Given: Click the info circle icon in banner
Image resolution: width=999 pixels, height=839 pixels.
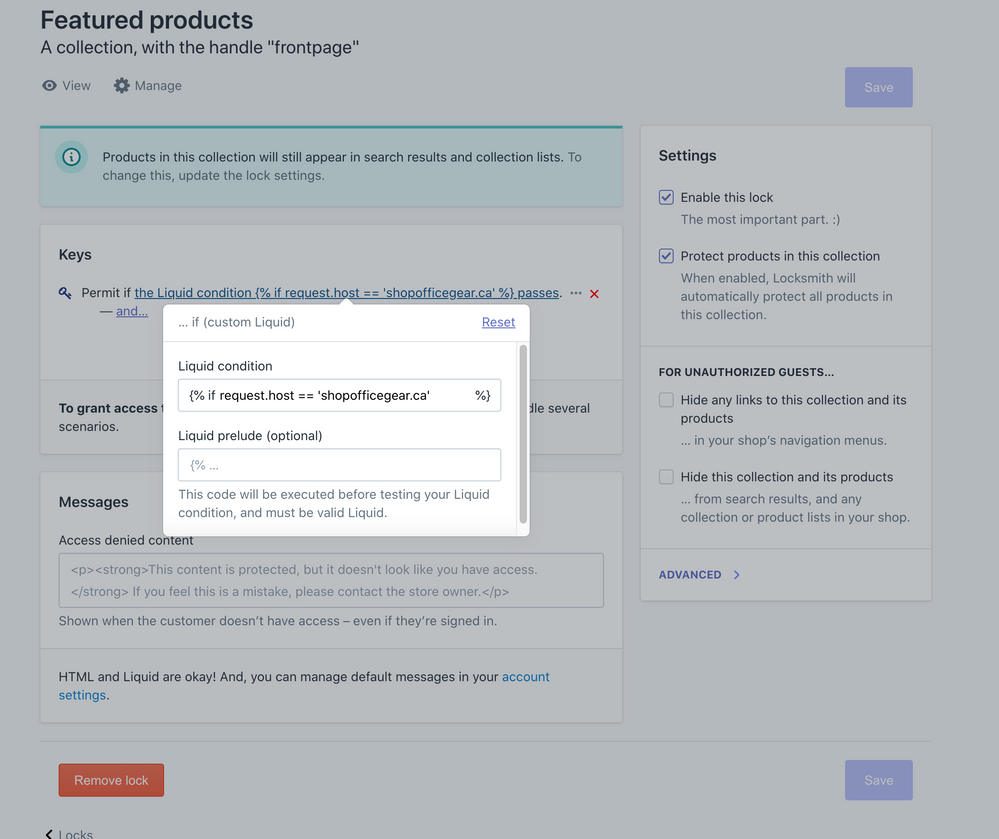Looking at the screenshot, I should click(71, 157).
